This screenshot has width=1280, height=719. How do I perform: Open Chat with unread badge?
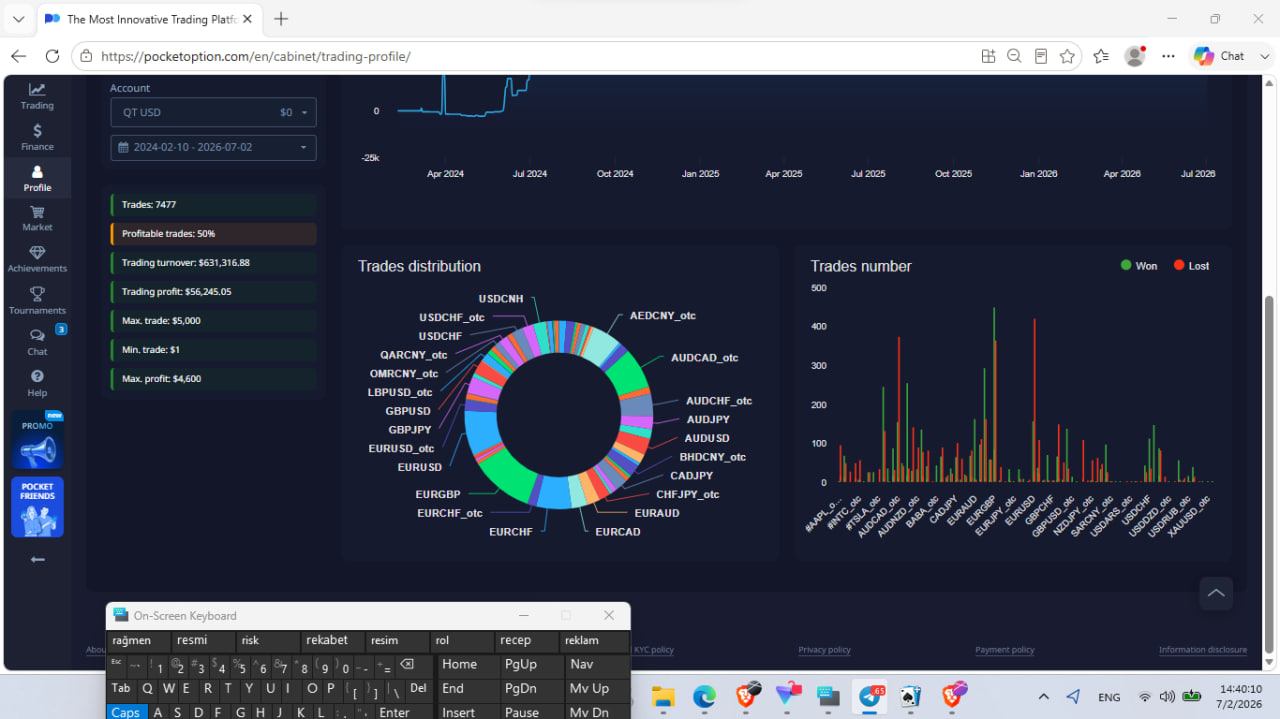37,341
